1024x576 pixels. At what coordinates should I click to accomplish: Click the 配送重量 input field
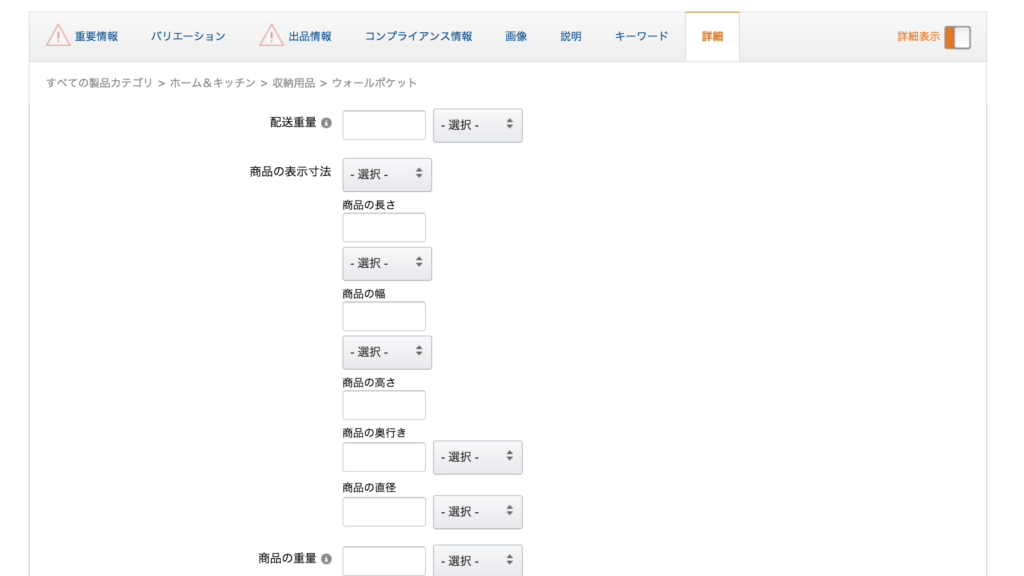click(384, 125)
